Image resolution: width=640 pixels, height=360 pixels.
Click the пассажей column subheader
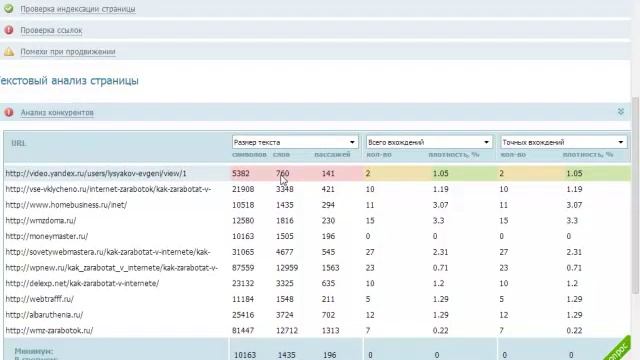(x=332, y=155)
